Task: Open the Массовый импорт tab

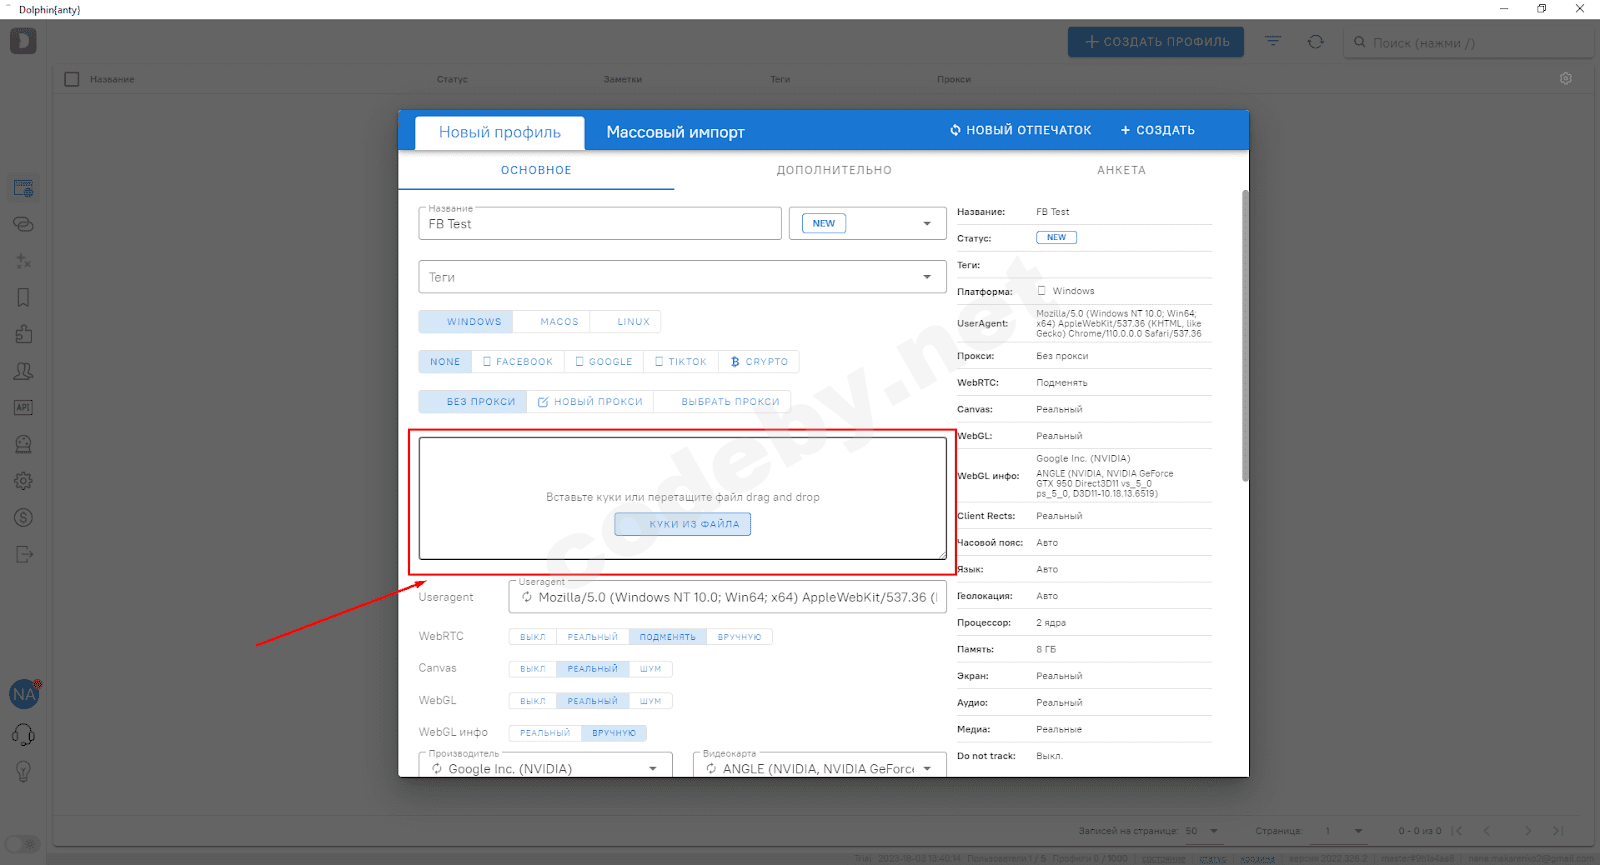Action: [675, 132]
